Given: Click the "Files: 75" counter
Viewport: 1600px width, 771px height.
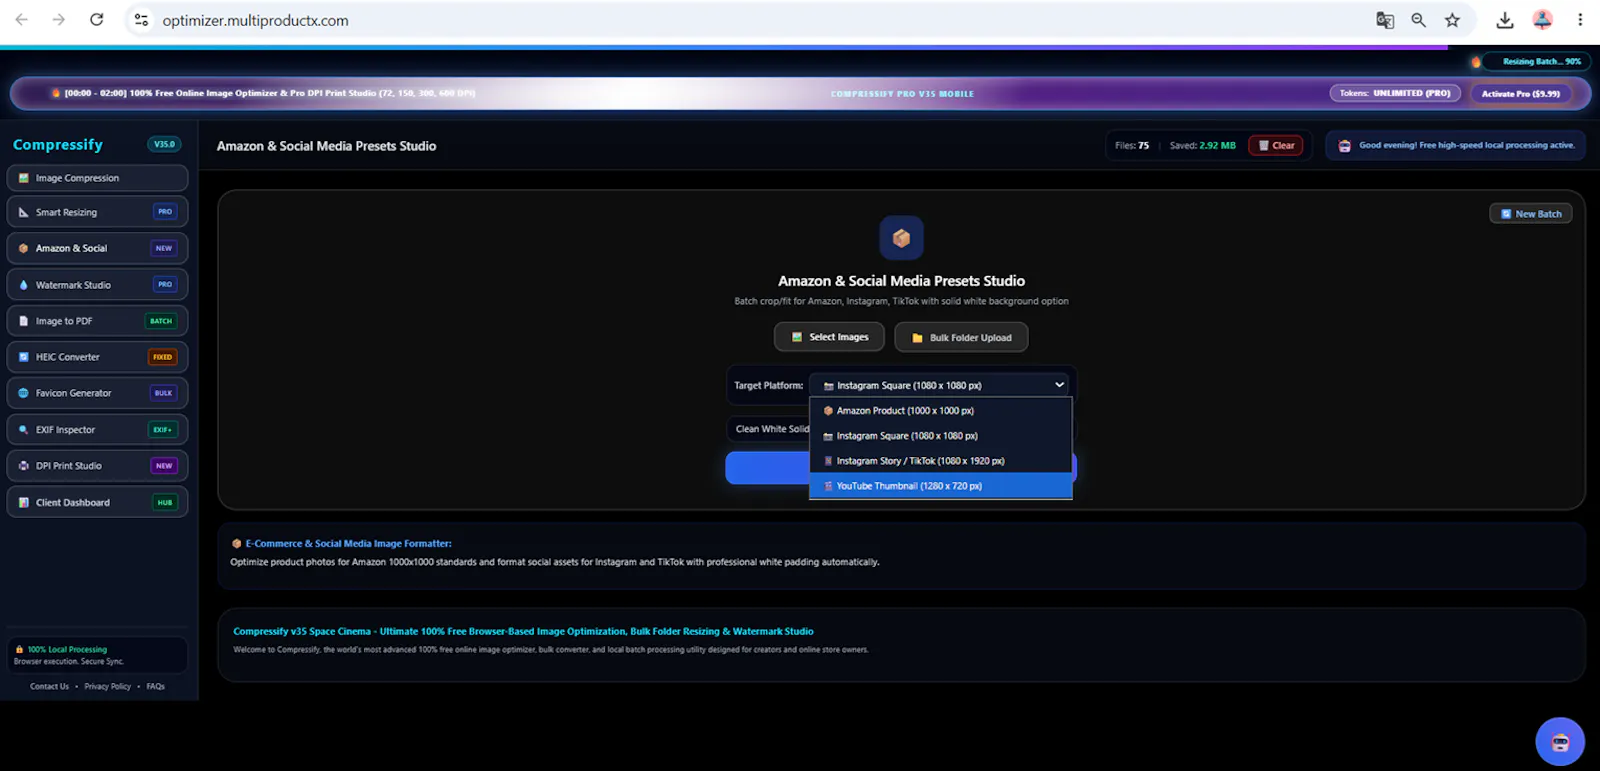Looking at the screenshot, I should click(x=1132, y=146).
